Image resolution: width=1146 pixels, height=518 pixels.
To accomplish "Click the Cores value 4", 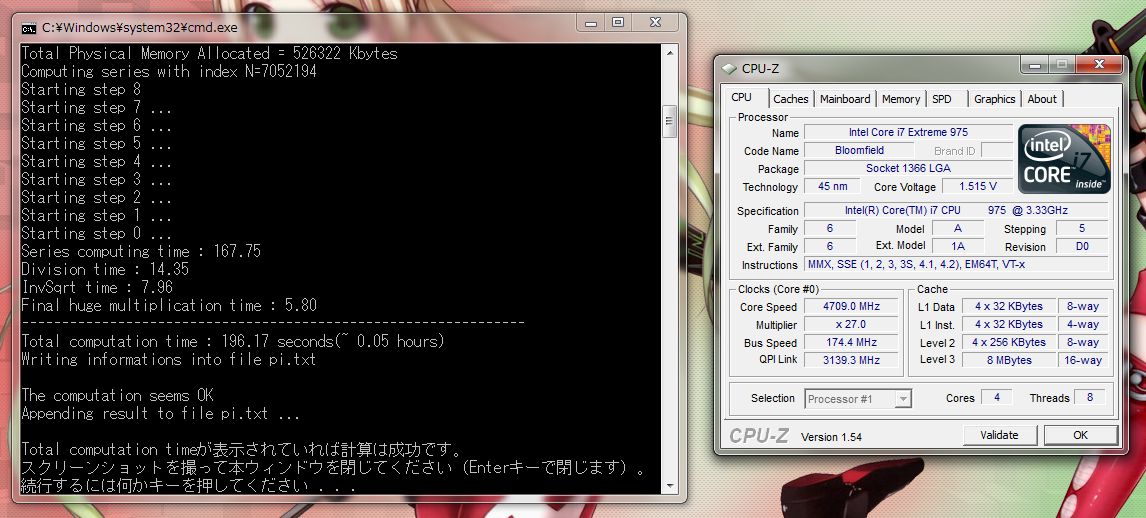I will pos(997,398).
